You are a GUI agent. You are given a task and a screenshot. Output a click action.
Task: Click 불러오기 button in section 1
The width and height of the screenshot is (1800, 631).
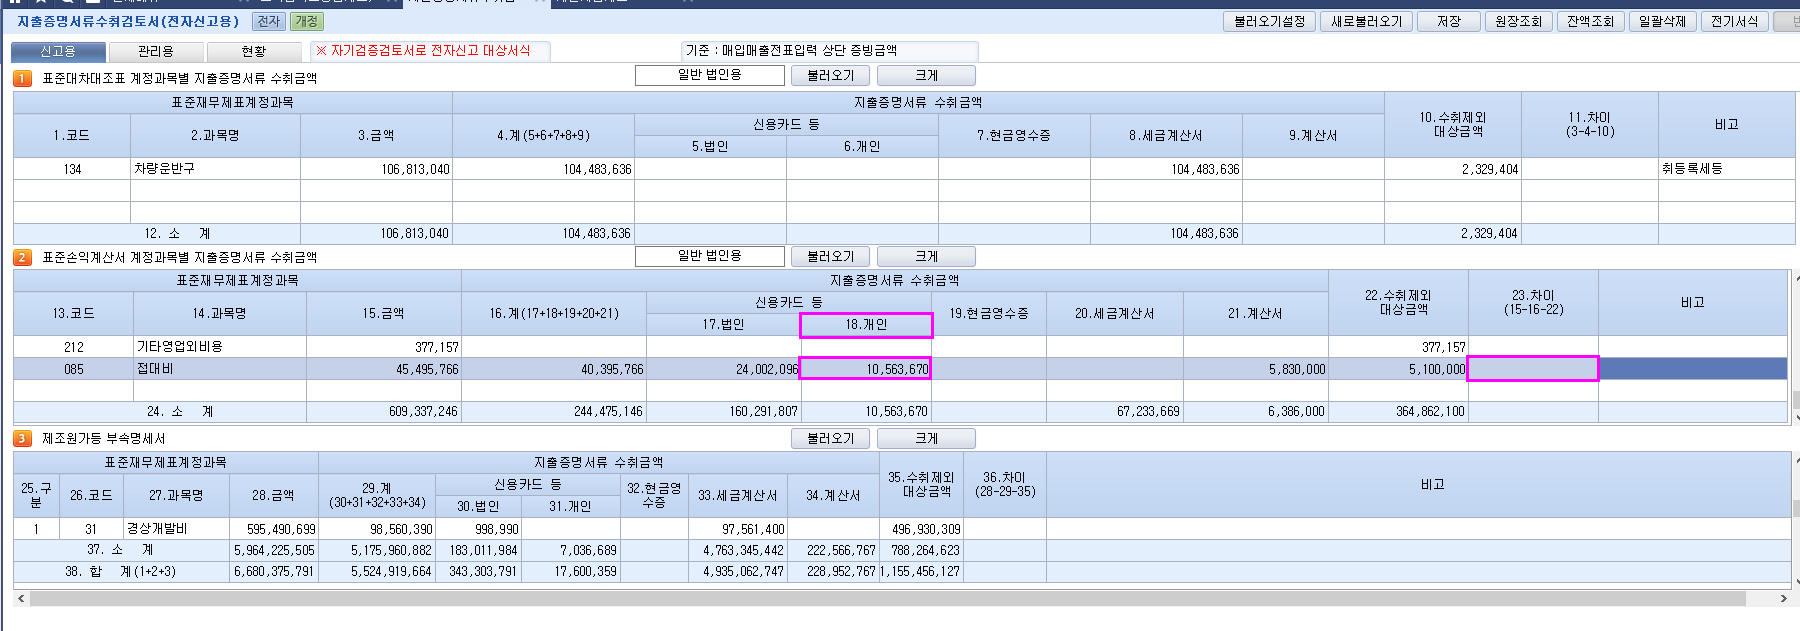tap(830, 75)
